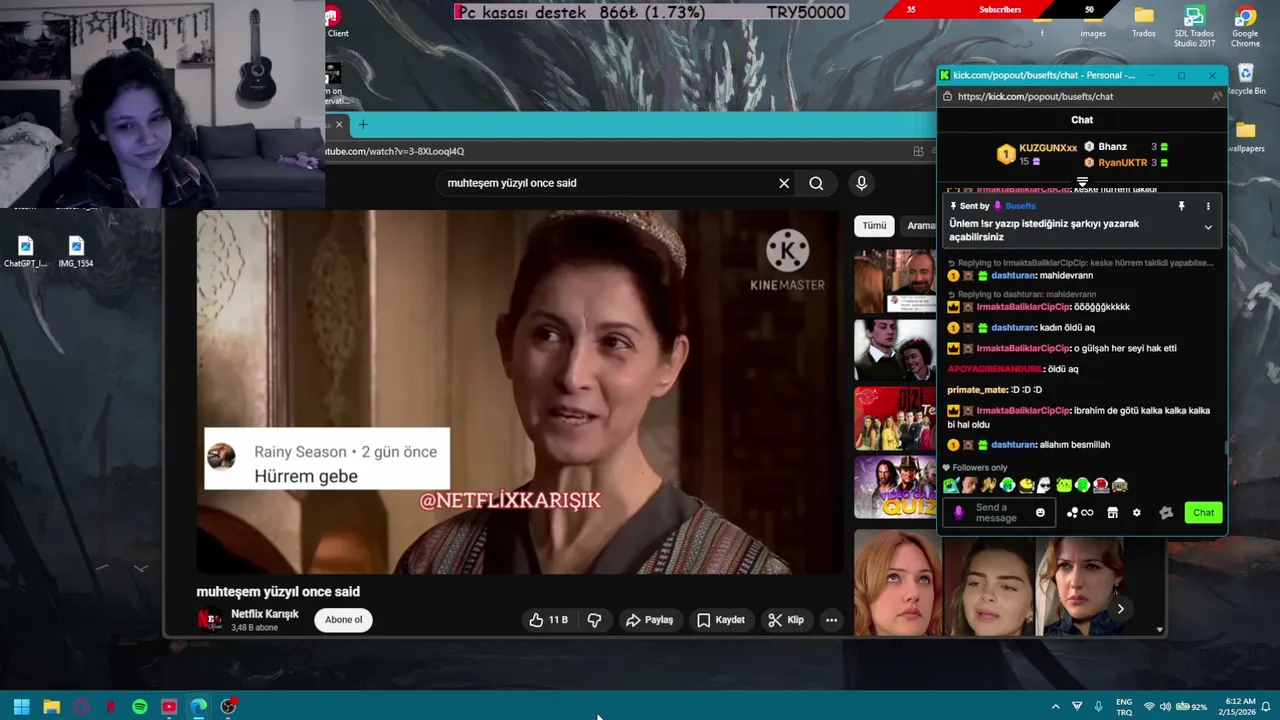This screenshot has height=720, width=1280.
Task: Click the ENG TRQ language indicator
Action: pos(1124,707)
